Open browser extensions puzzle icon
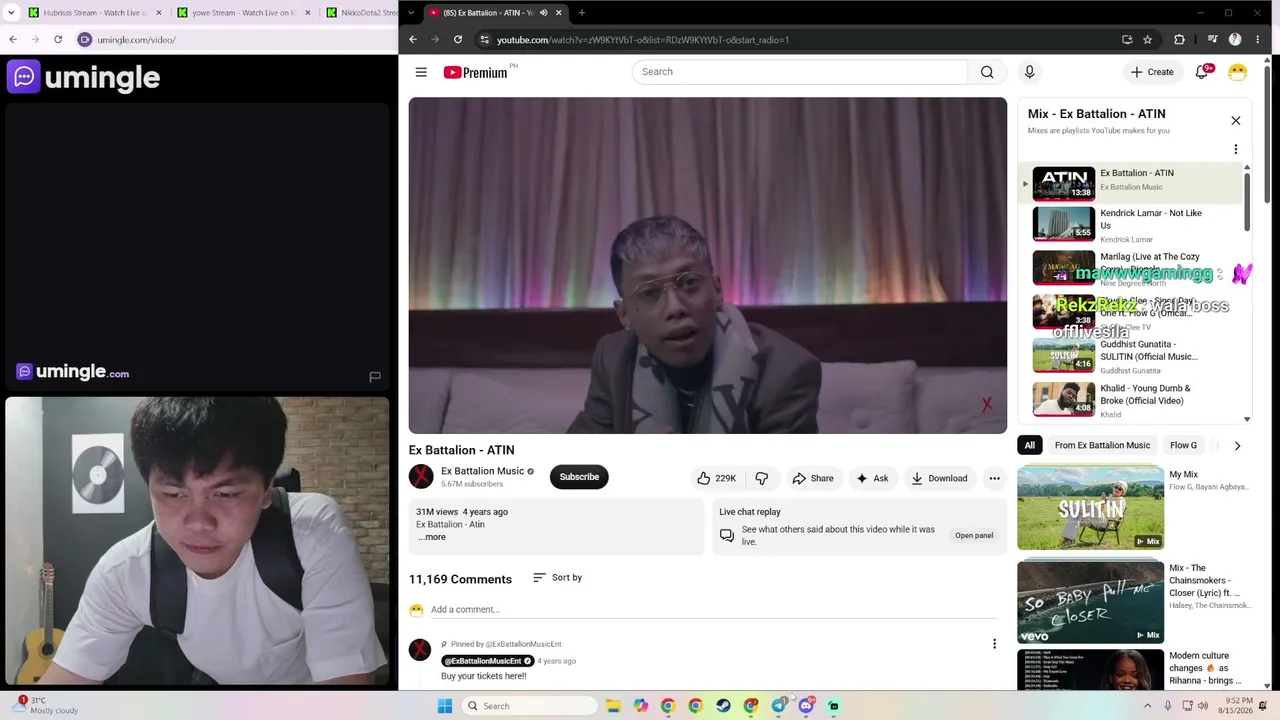The height and width of the screenshot is (720, 1280). 1180,40
